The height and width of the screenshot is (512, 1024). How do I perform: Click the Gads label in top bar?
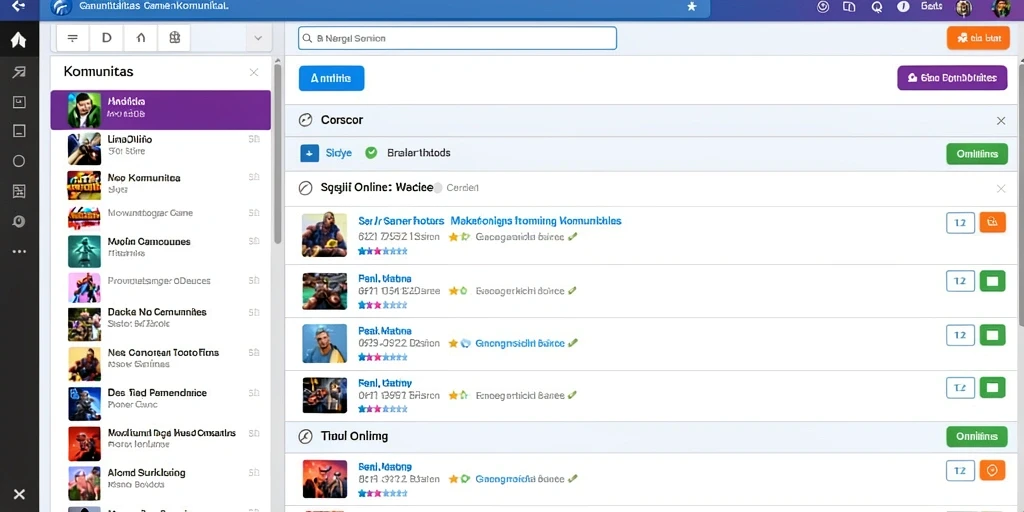[x=932, y=6]
